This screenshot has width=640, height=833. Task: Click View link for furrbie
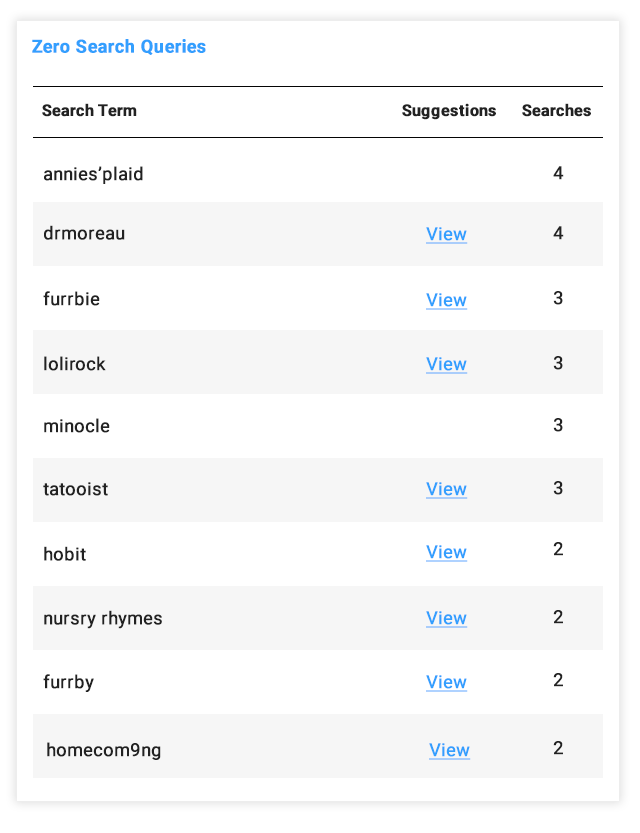tap(446, 300)
